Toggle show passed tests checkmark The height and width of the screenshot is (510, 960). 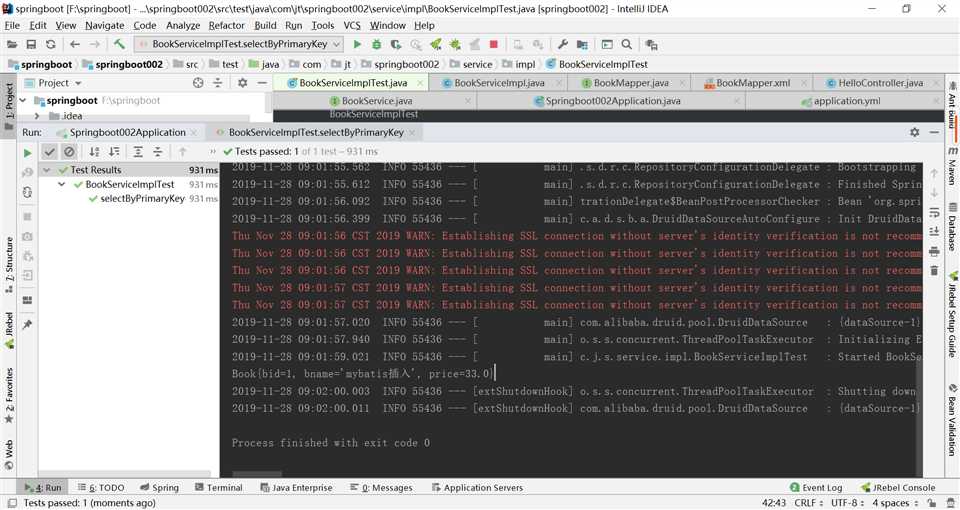(x=50, y=152)
